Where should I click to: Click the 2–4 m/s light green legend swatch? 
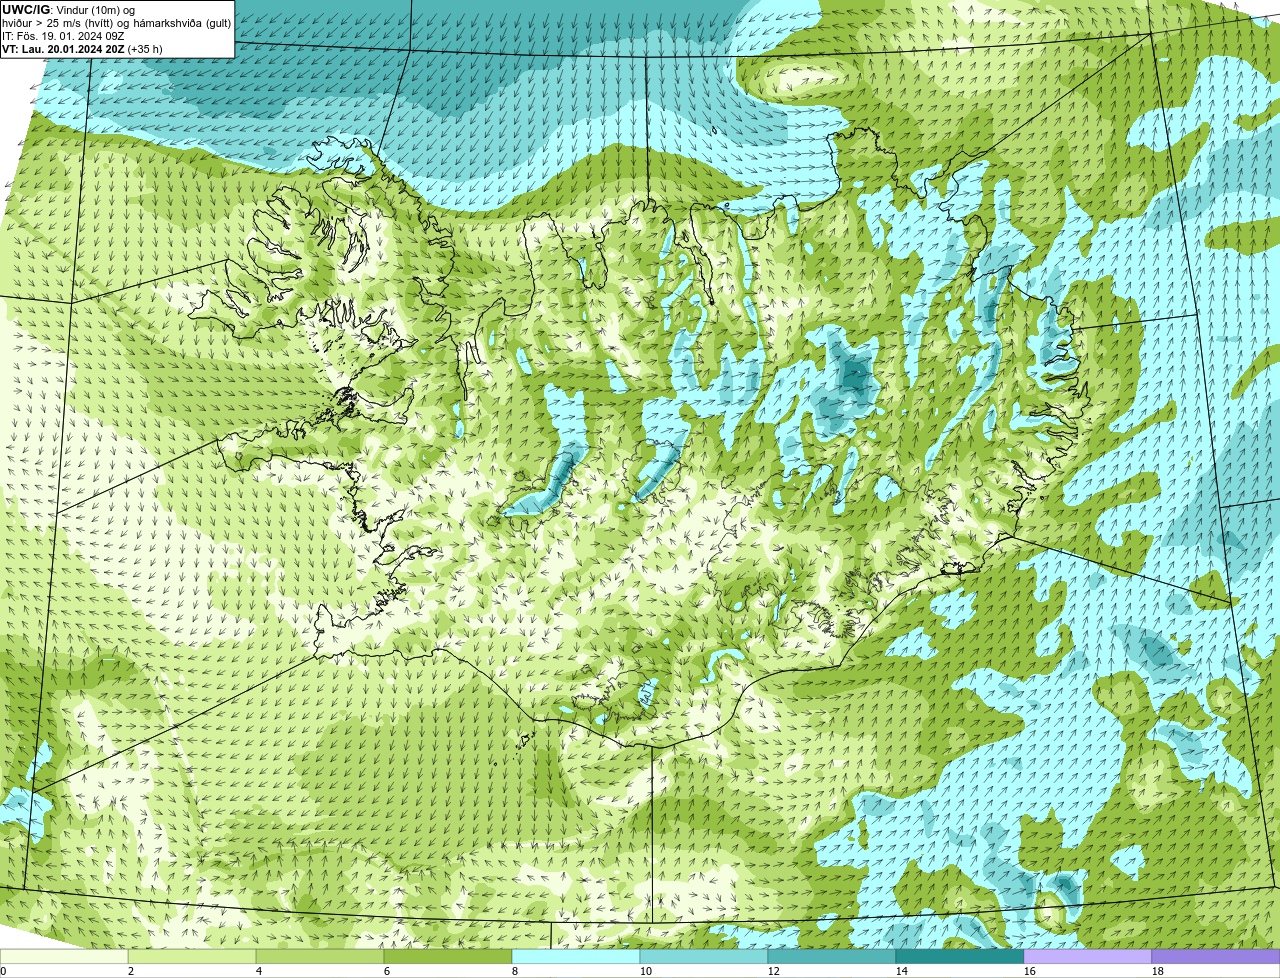(192, 957)
